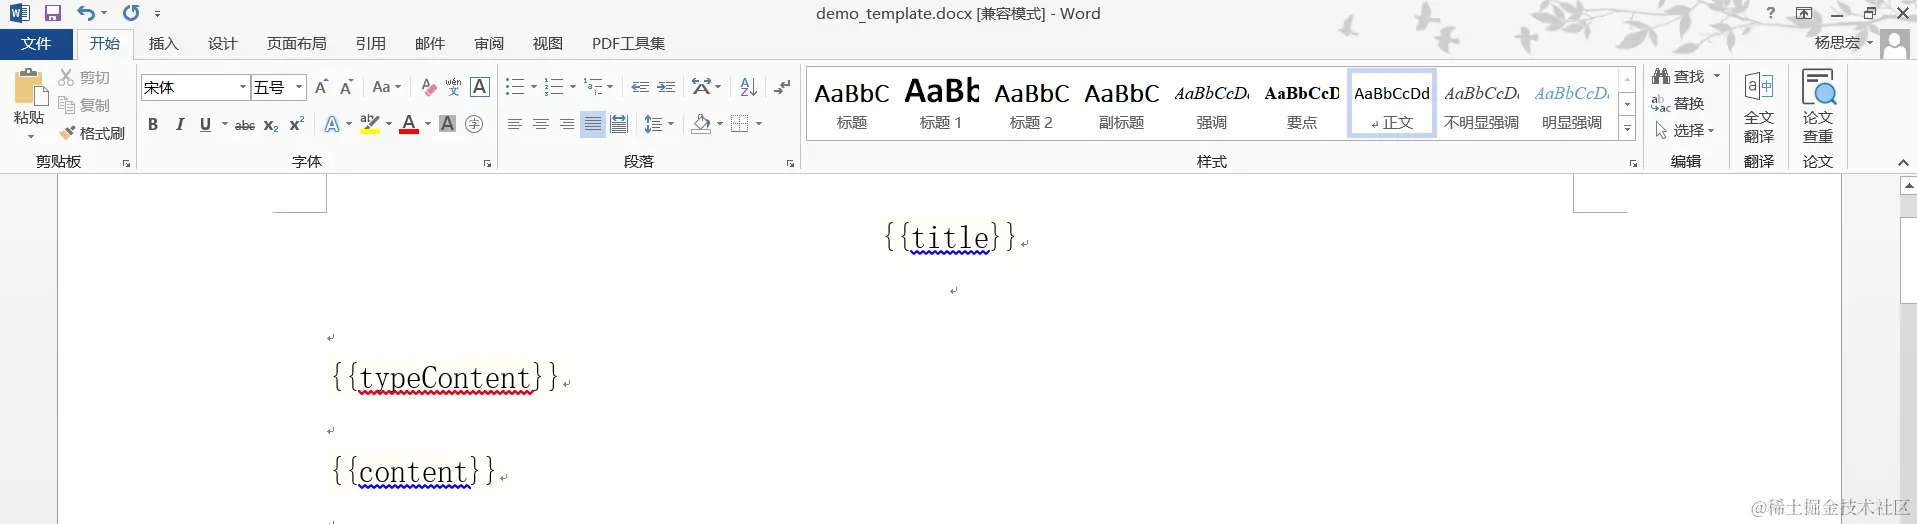Apply the 要点 style

coord(1301,103)
